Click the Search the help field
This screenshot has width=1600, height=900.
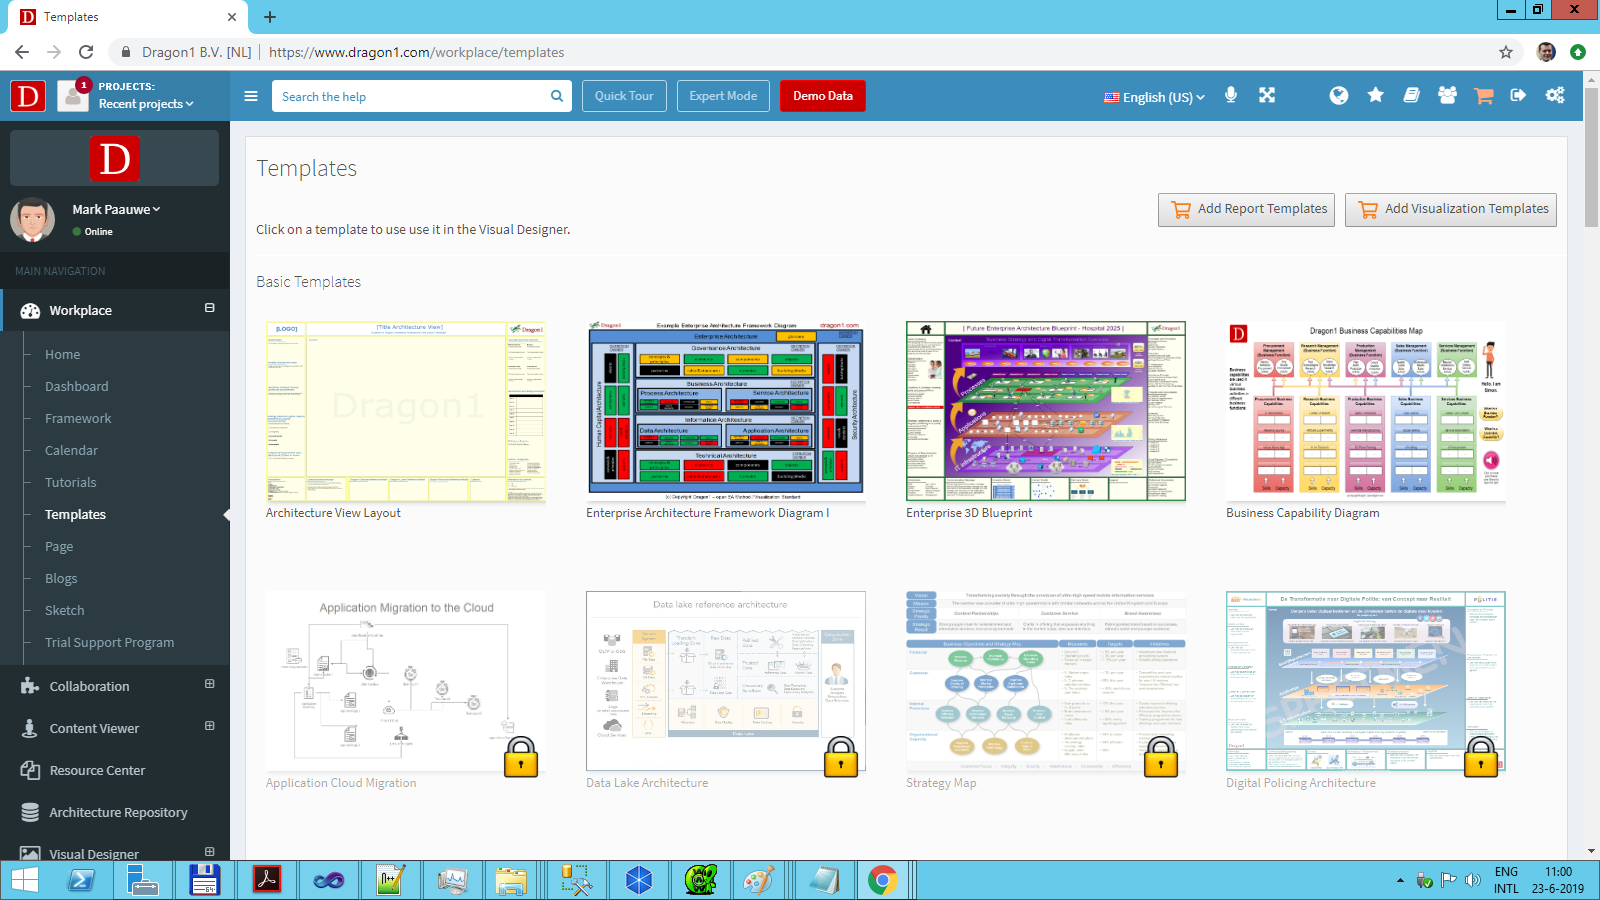(x=422, y=96)
